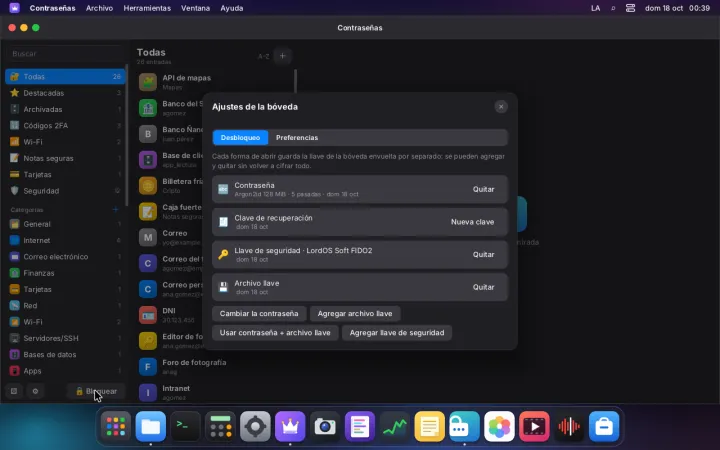Open the Ventana menu
Screen dimensions: 720x450
click(195, 8)
